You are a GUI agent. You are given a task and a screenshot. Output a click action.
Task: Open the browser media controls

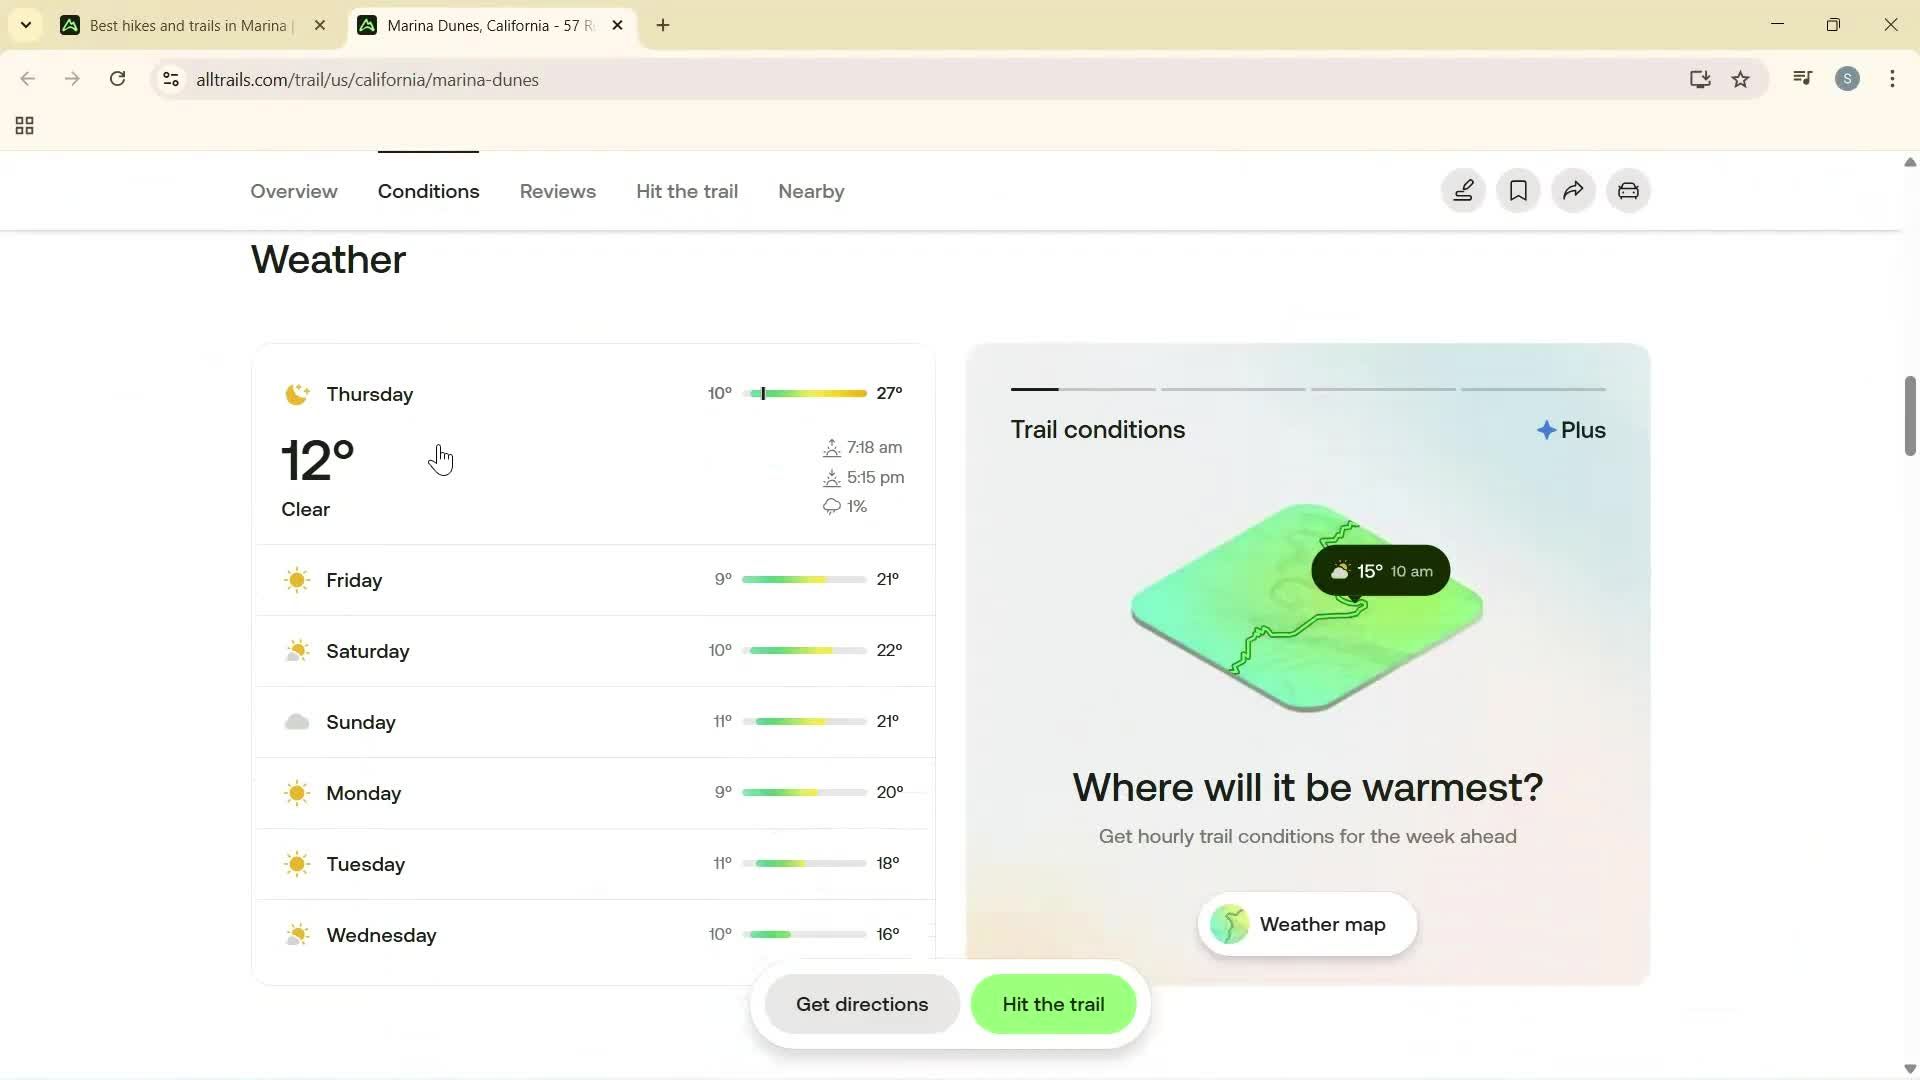tap(1801, 78)
